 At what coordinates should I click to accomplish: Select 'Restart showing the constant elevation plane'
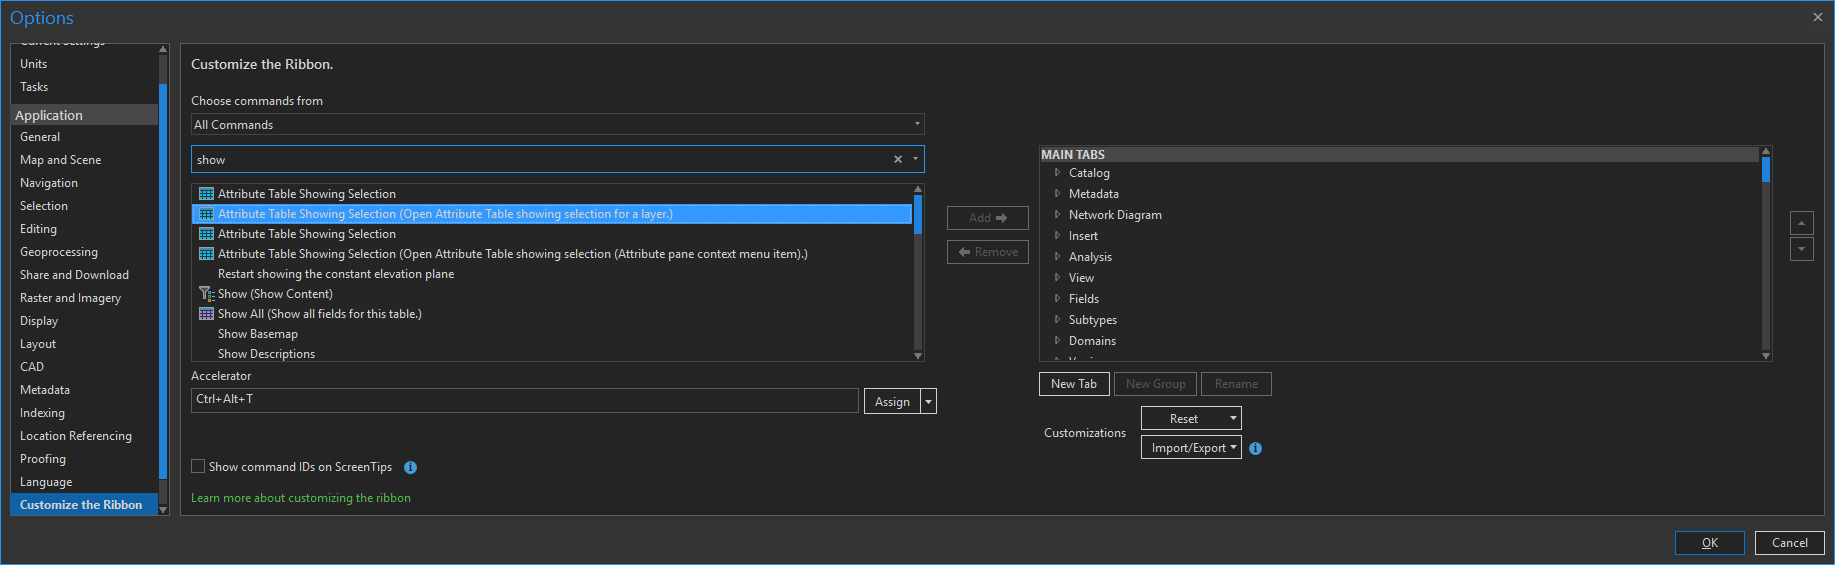[552, 274]
